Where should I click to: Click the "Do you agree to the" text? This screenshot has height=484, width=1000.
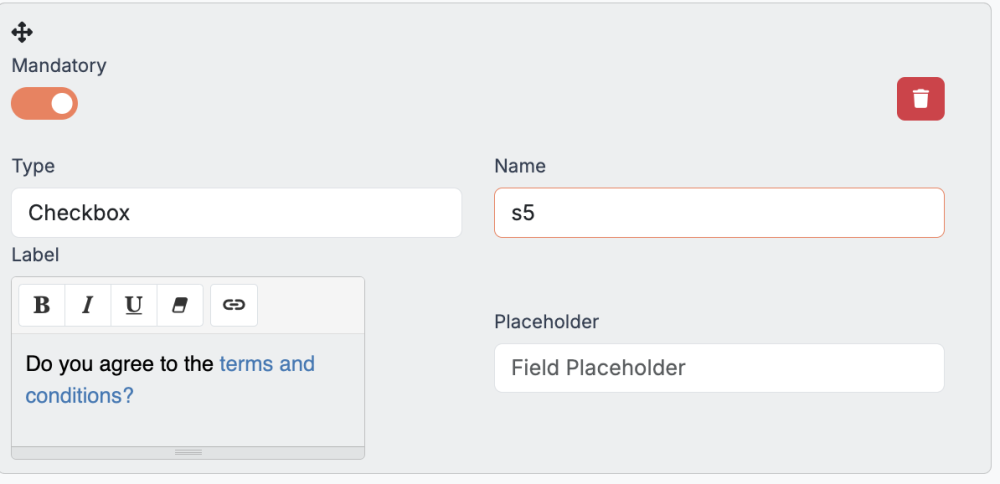pyautogui.click(x=120, y=364)
